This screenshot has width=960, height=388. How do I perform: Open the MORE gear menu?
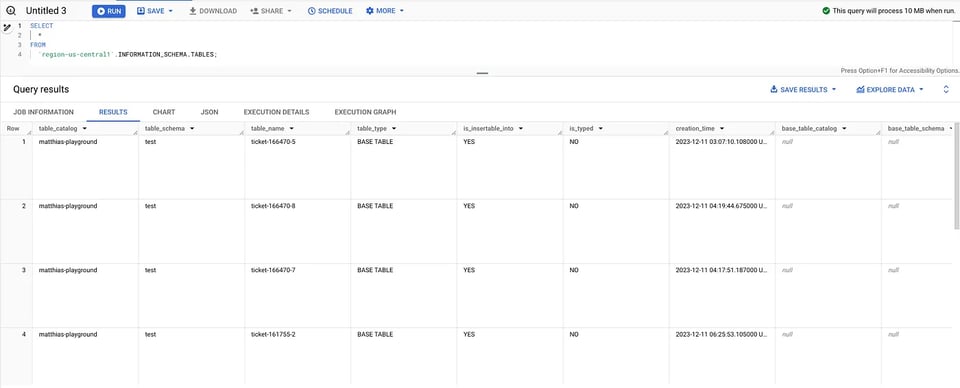tap(384, 11)
